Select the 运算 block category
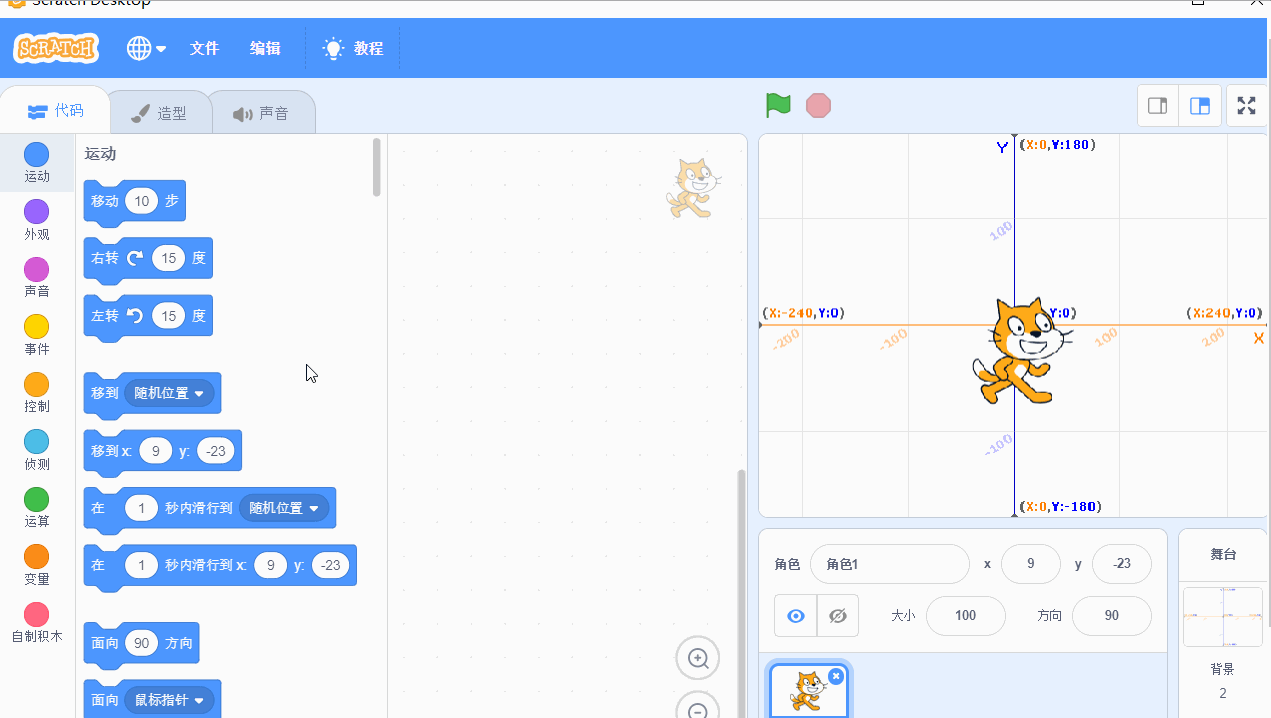 [37, 508]
